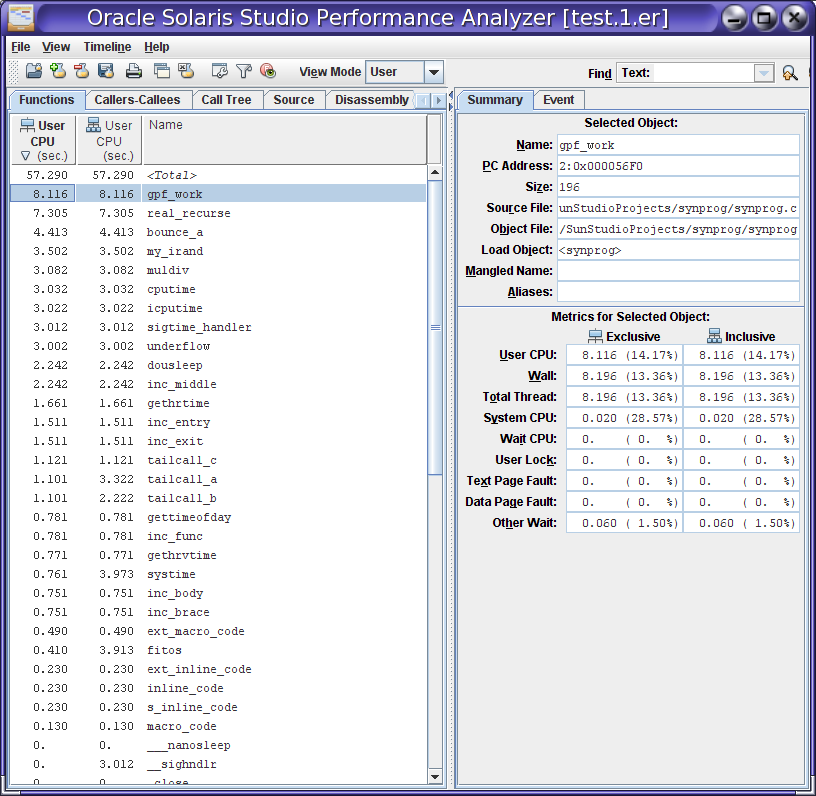Click the Close Experiment flask icon
Image resolution: width=816 pixels, height=796 pixels.
186,71
